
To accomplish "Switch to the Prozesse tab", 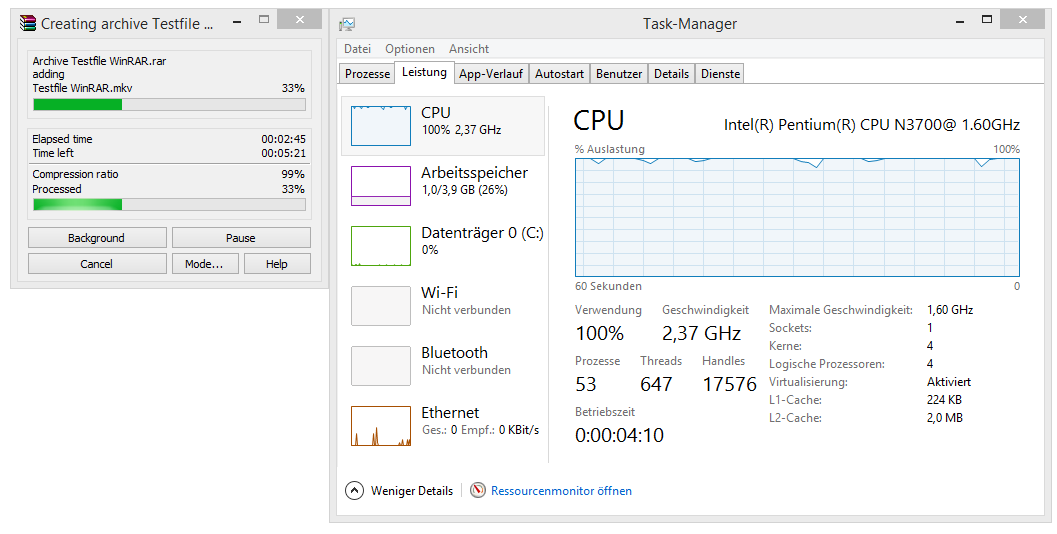I will point(367,73).
